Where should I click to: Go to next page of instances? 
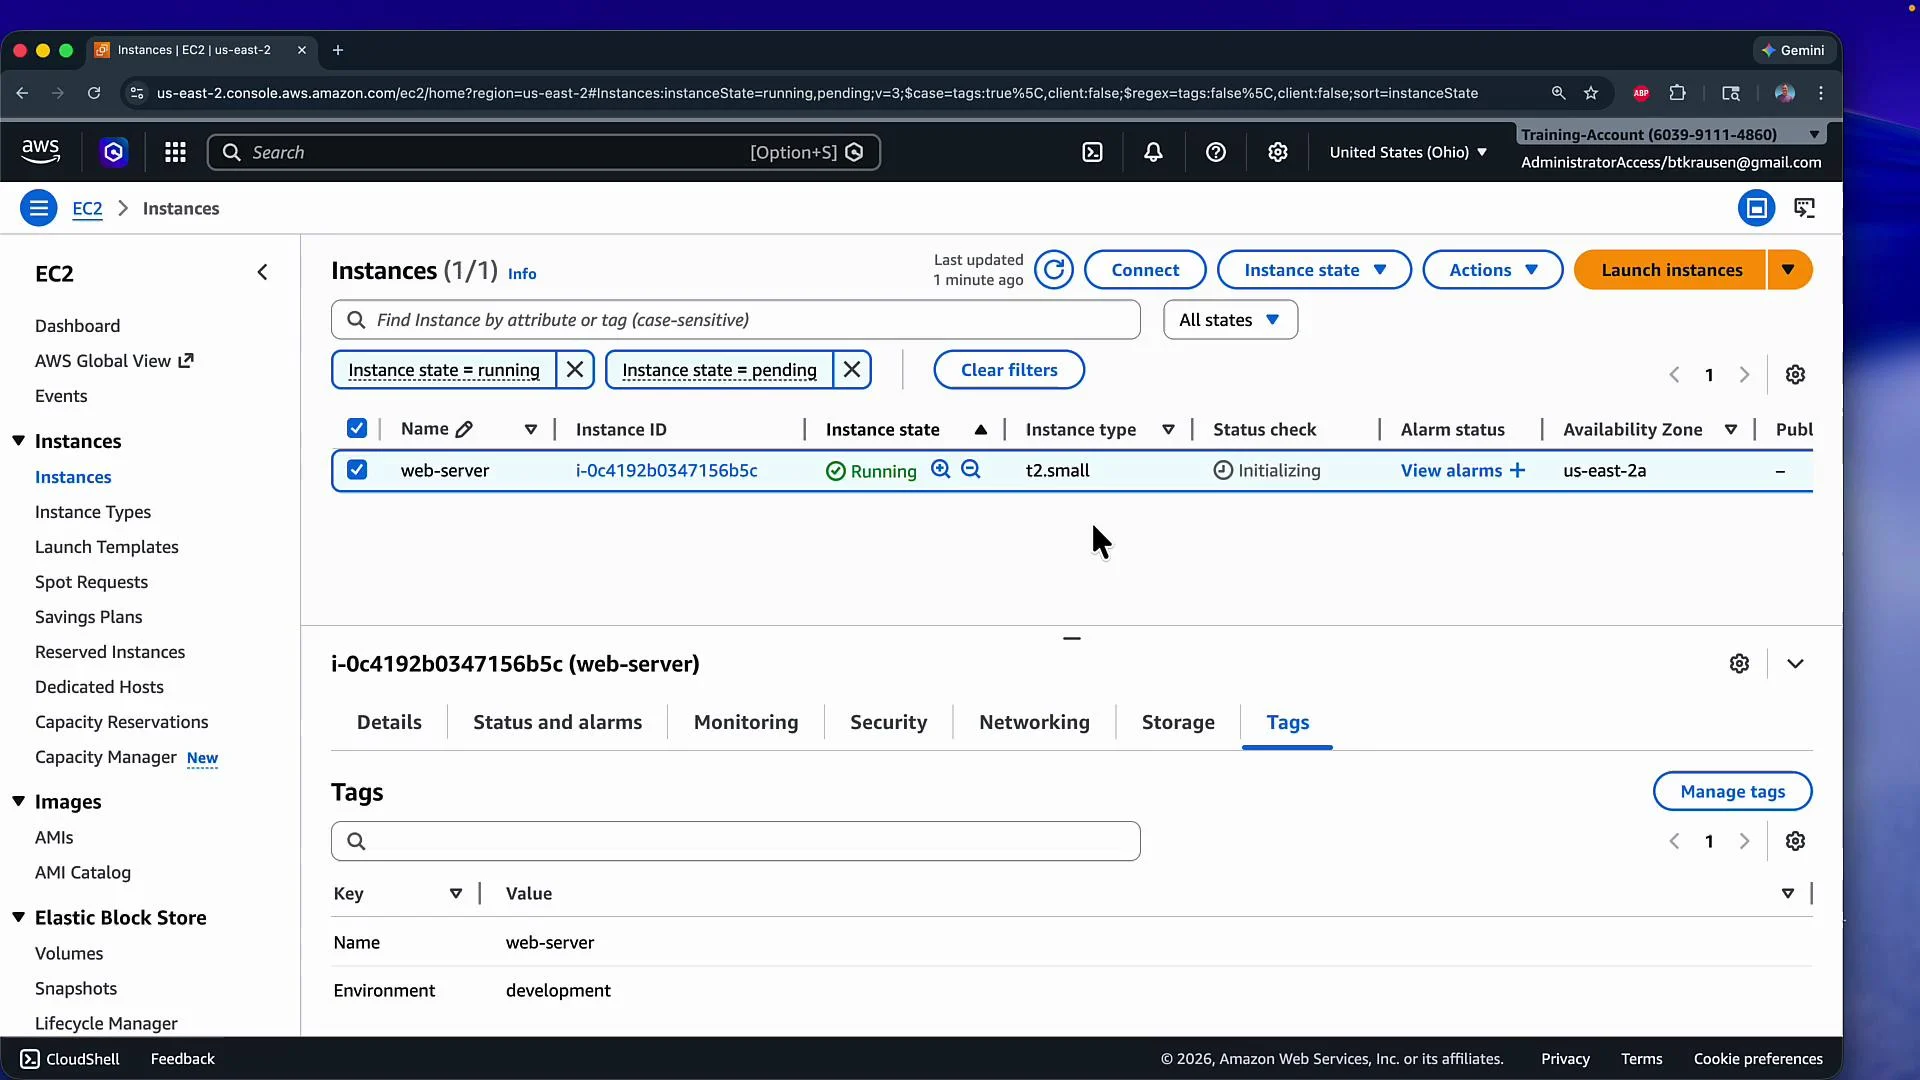click(x=1744, y=374)
